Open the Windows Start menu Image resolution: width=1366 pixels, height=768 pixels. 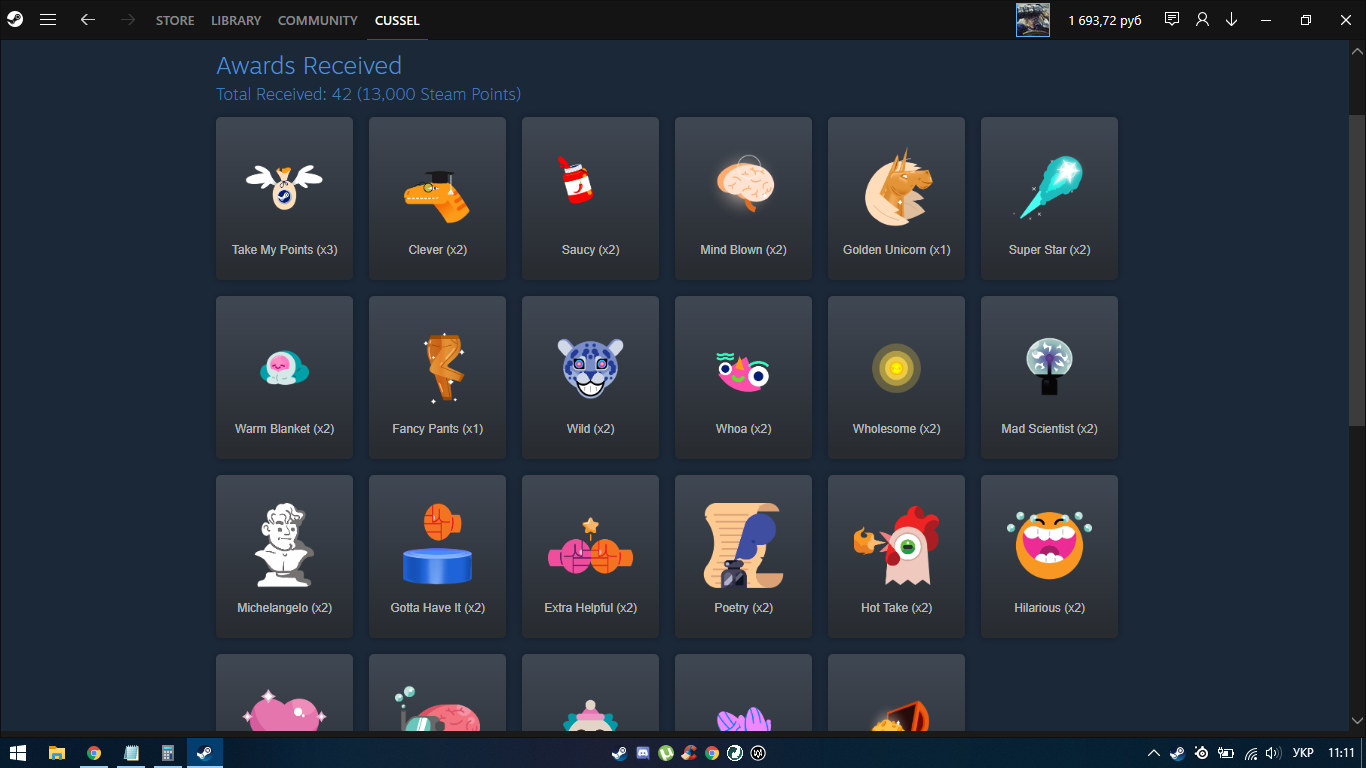pyautogui.click(x=18, y=753)
